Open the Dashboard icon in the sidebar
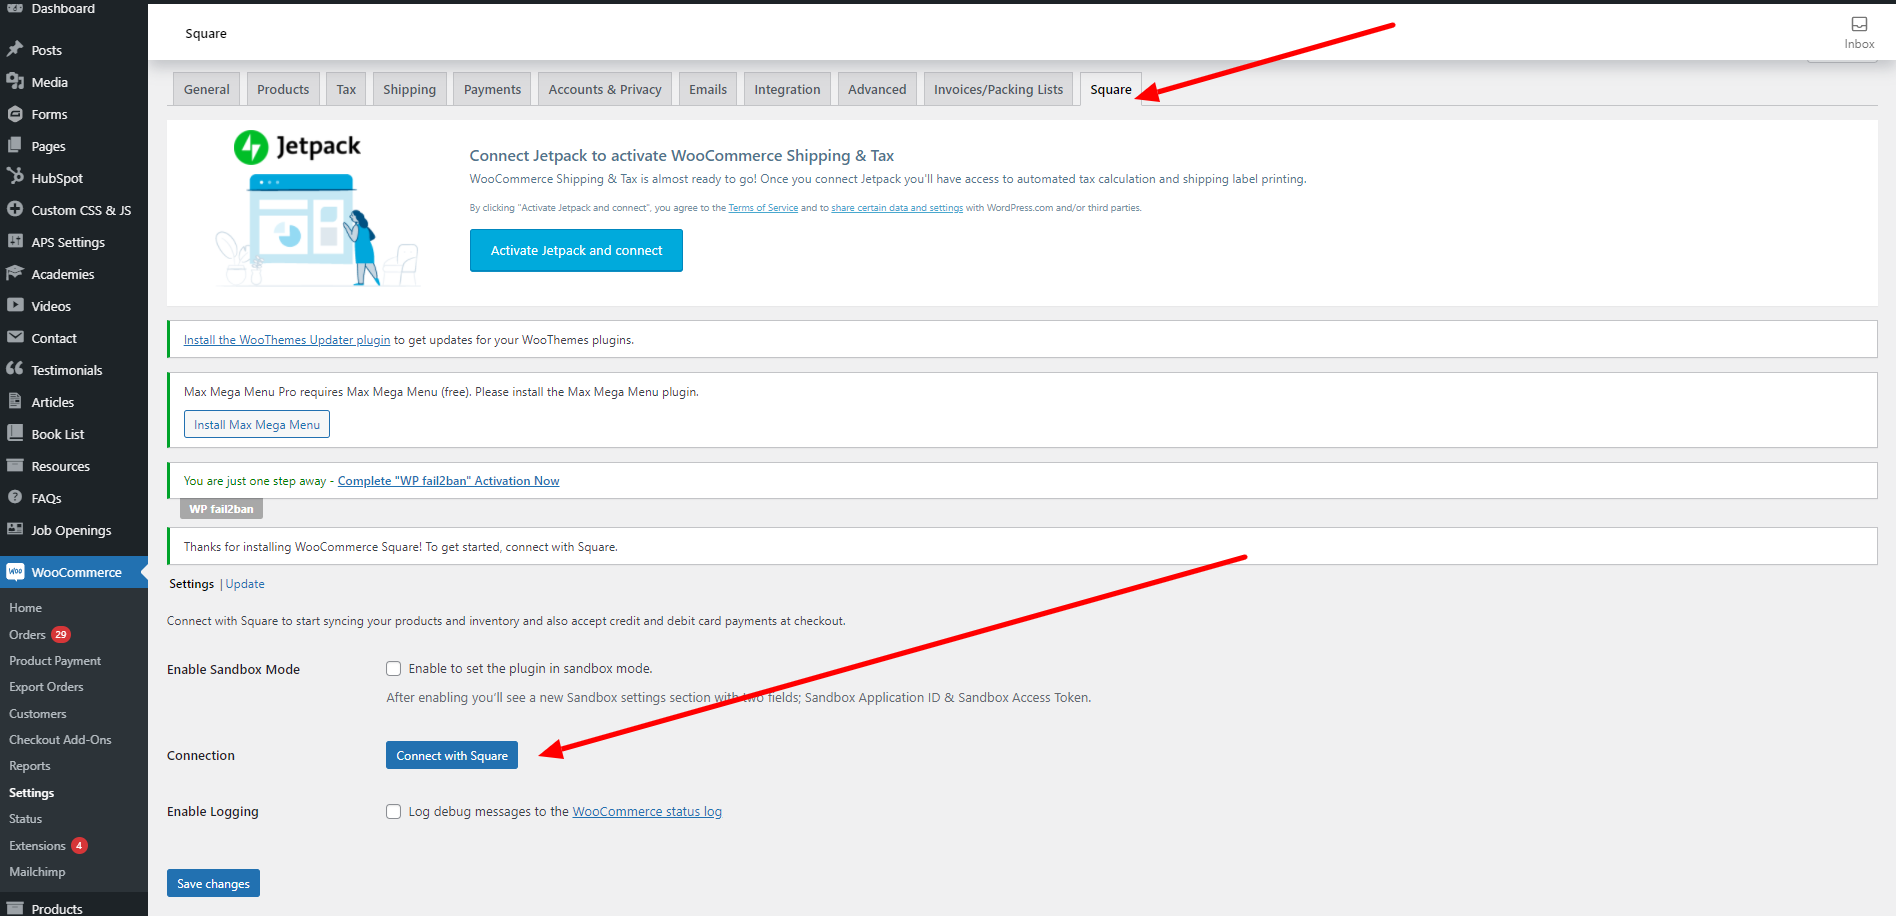The width and height of the screenshot is (1896, 916). tap(15, 8)
